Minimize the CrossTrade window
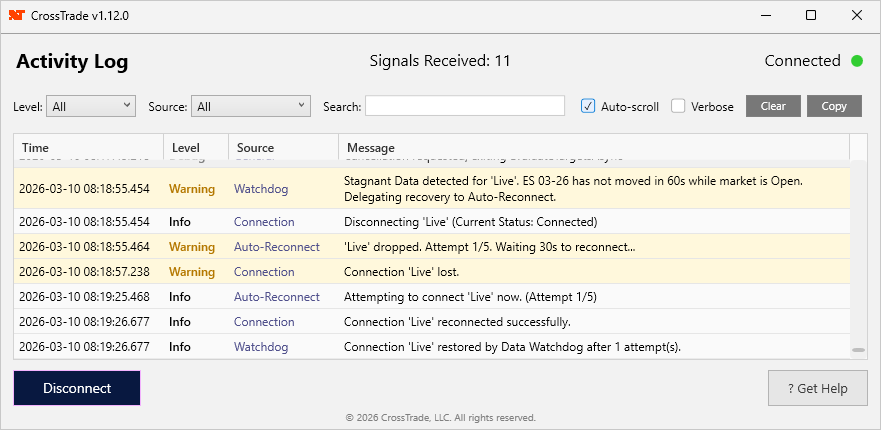 pyautogui.click(x=765, y=15)
